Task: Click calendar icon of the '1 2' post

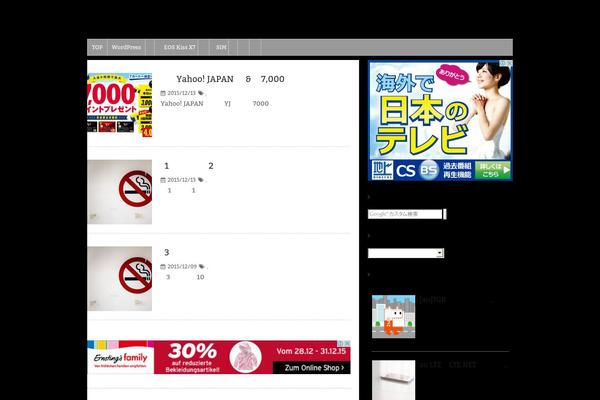Action: coord(163,180)
